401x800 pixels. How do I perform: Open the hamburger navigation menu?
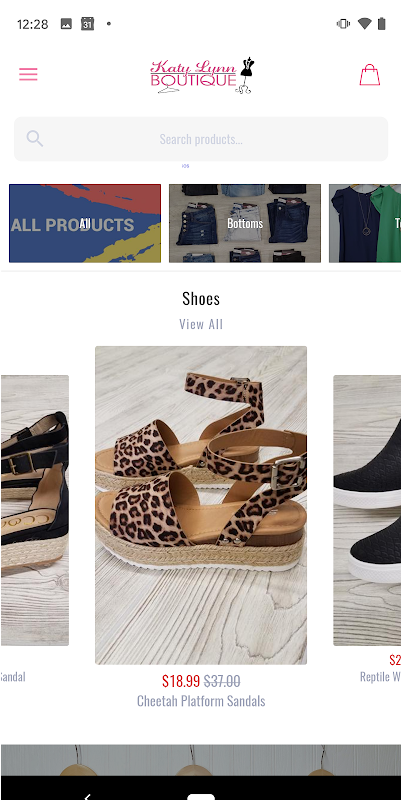coord(29,74)
